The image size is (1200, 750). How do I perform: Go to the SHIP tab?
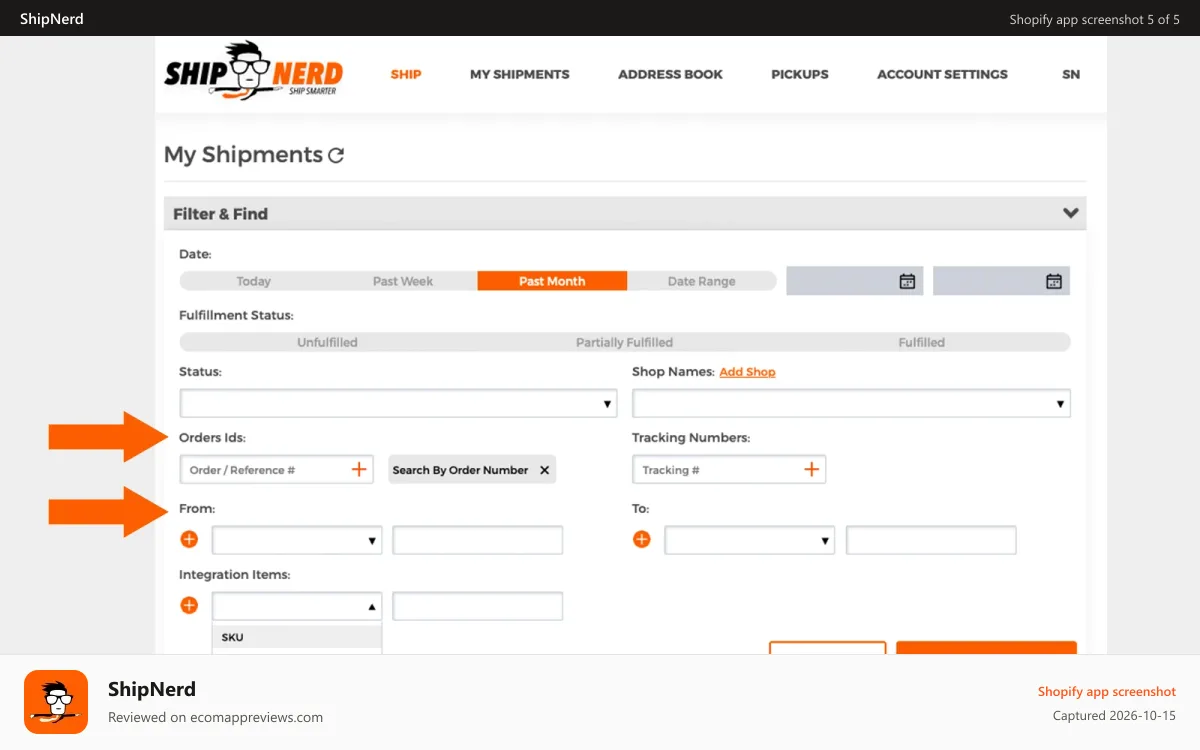(406, 74)
